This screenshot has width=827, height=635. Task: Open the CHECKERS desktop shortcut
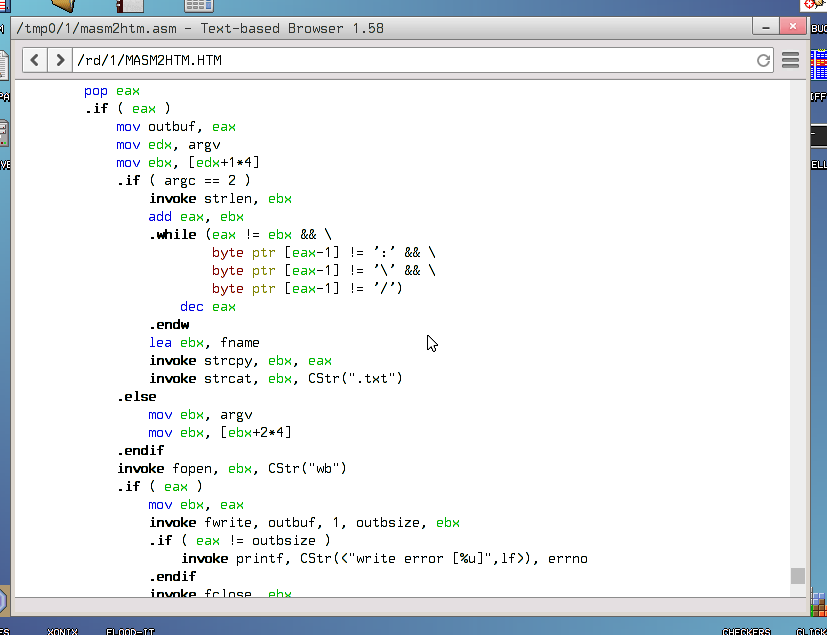coord(746,630)
